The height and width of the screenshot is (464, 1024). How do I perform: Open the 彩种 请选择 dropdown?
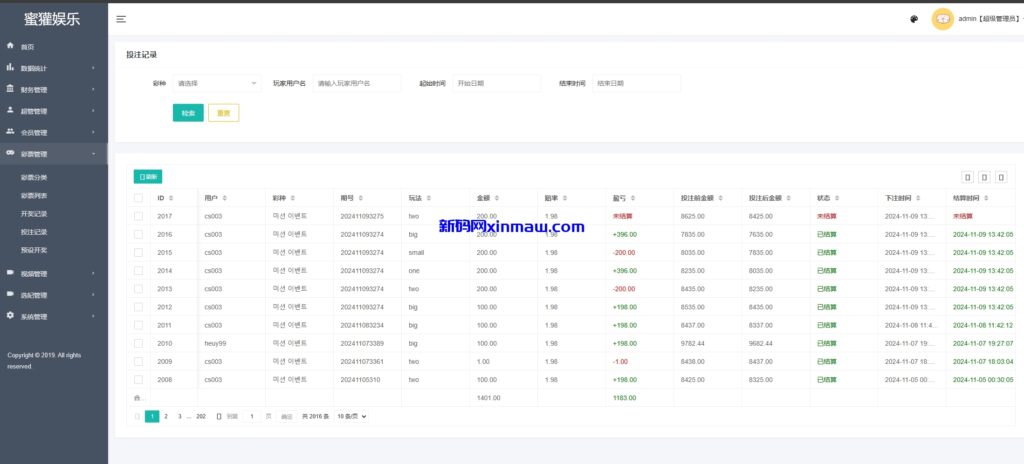click(x=216, y=83)
